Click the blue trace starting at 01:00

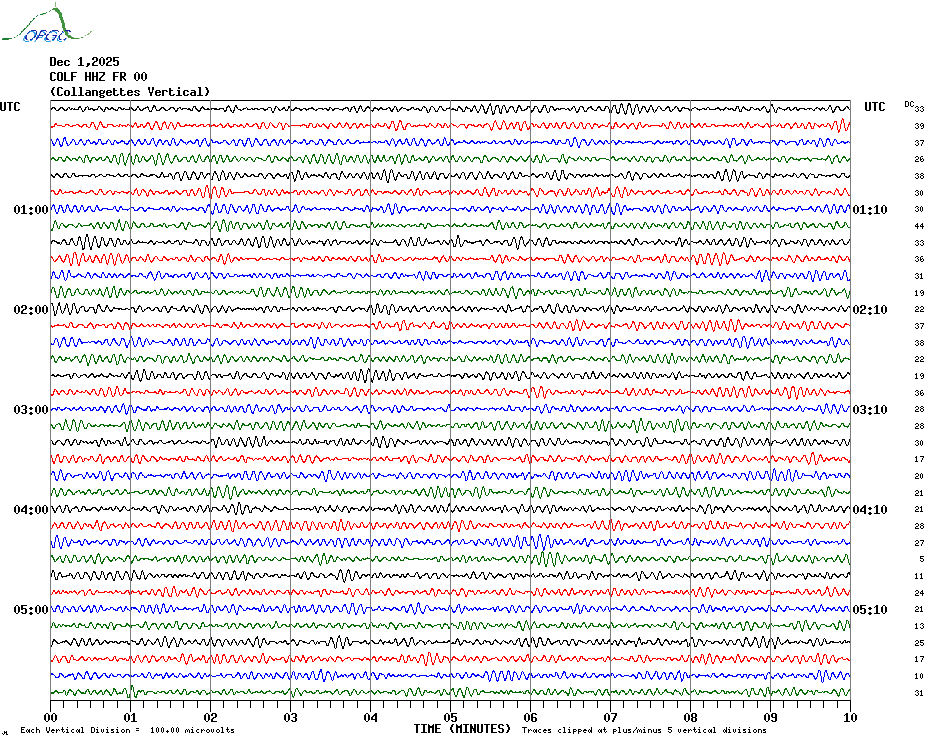[450, 209]
